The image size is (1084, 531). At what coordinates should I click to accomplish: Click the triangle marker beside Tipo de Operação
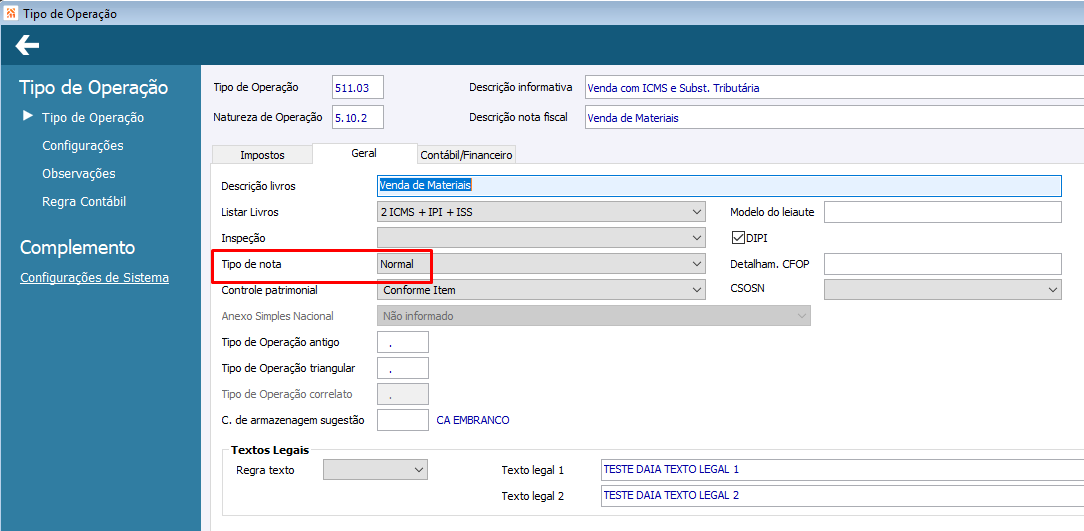(28, 116)
